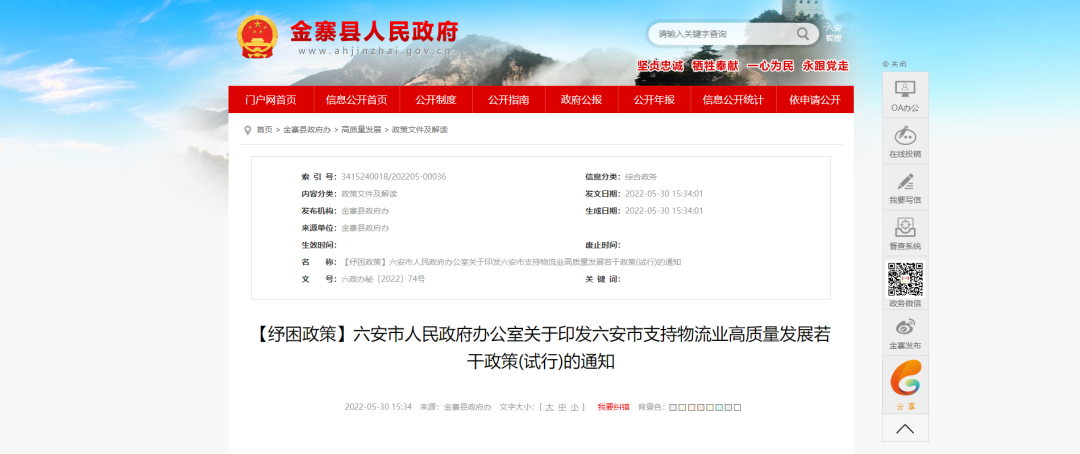Open 信息公开首页 navigation tab
The image size is (1080, 454).
click(x=356, y=99)
